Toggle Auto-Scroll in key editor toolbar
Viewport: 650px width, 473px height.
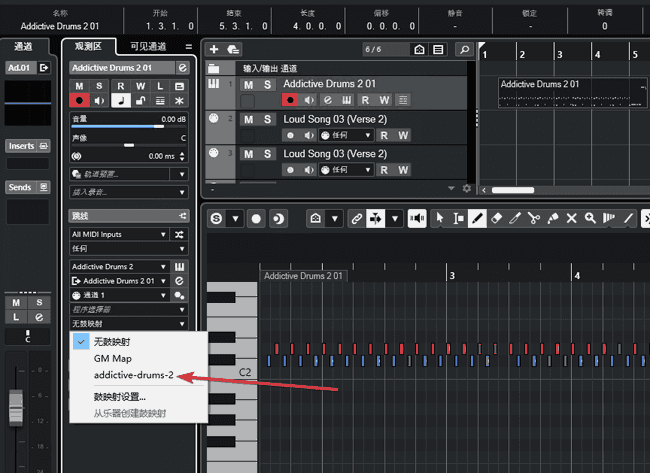[x=376, y=218]
